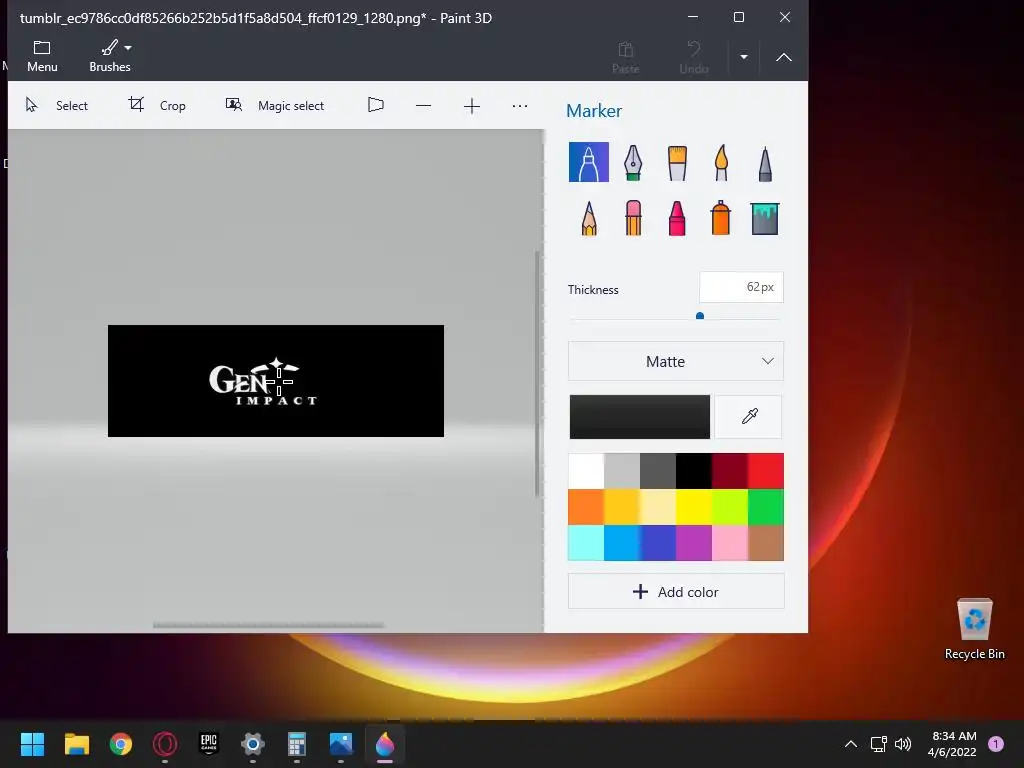Open the three-dot more options menu
This screenshot has width=1024, height=768.
point(520,105)
